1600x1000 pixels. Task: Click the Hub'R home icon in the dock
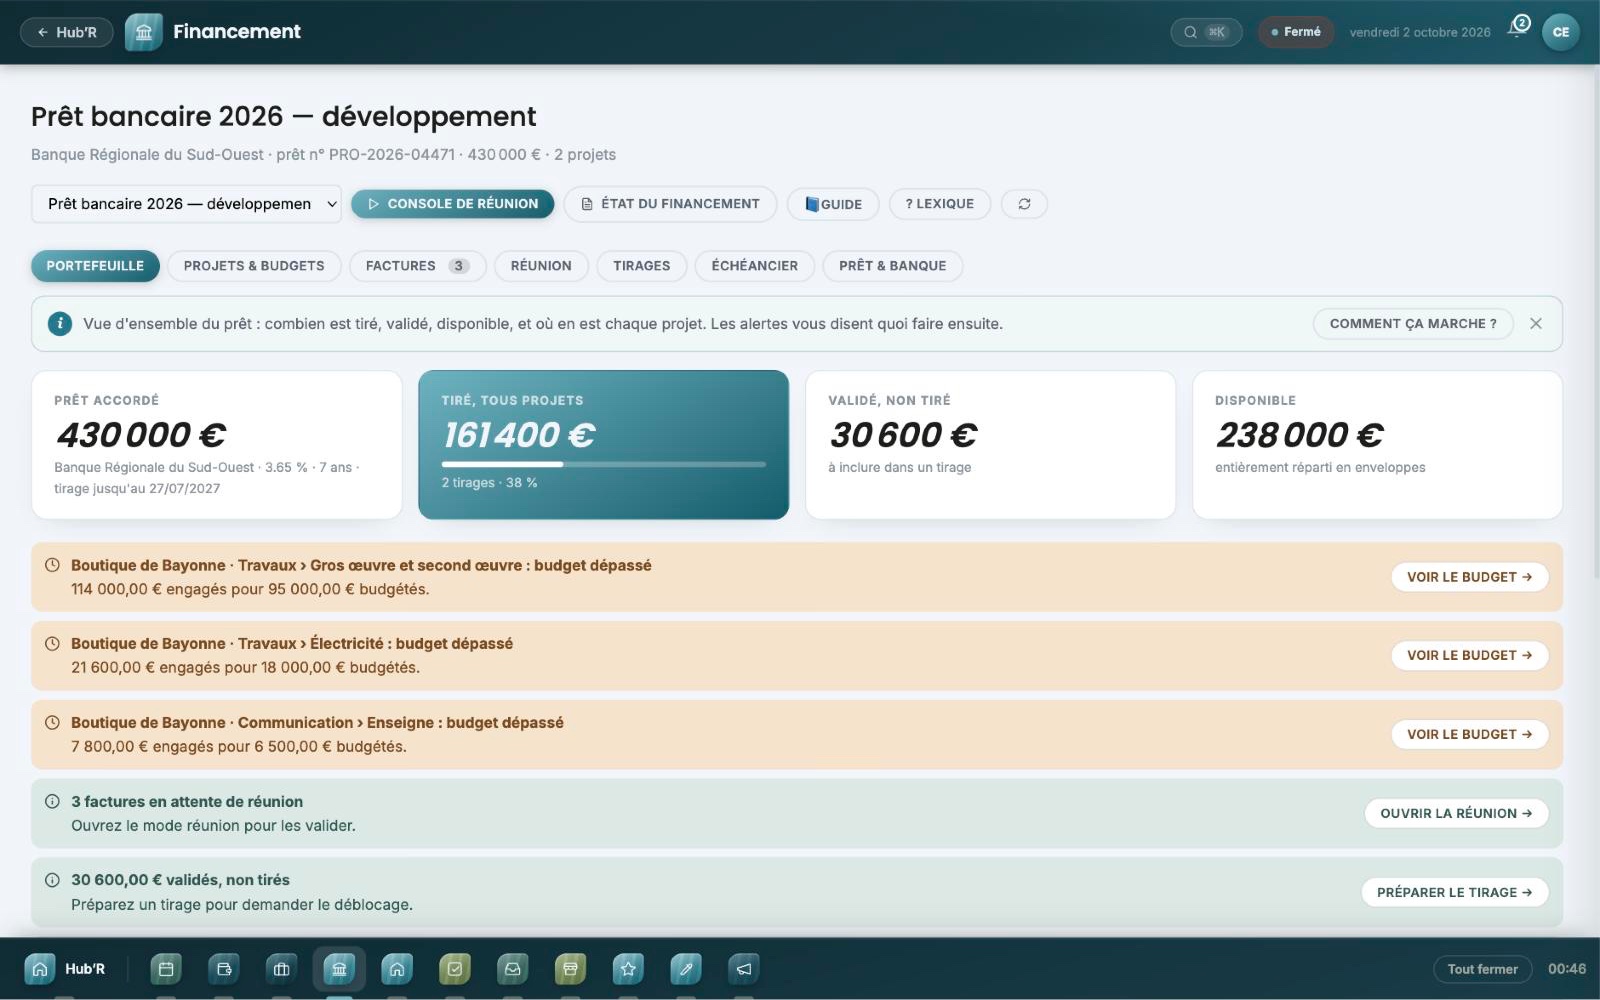point(40,968)
